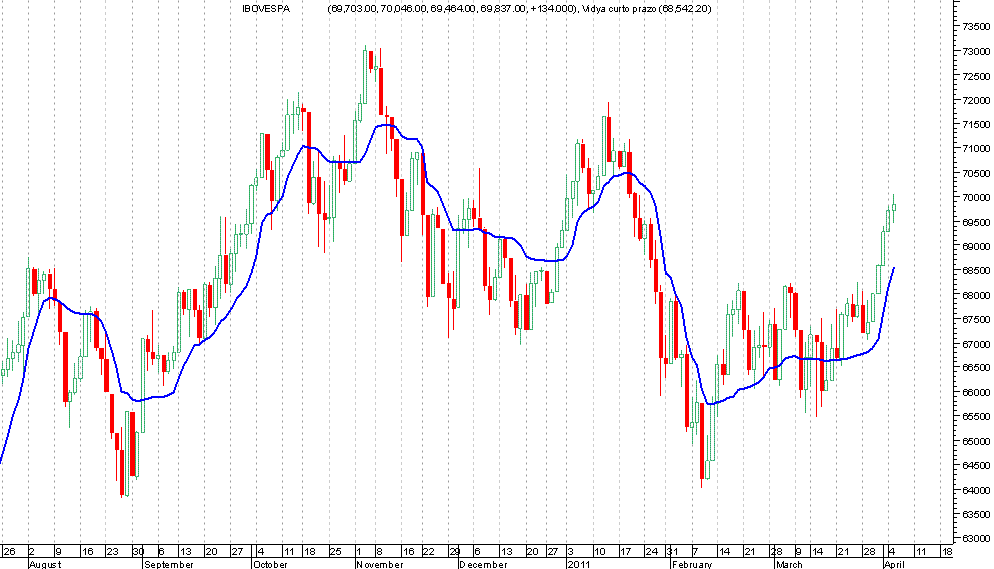This screenshot has height=569, width=994.
Task: Click the day 26 label on time axis
Action: pos(9,551)
